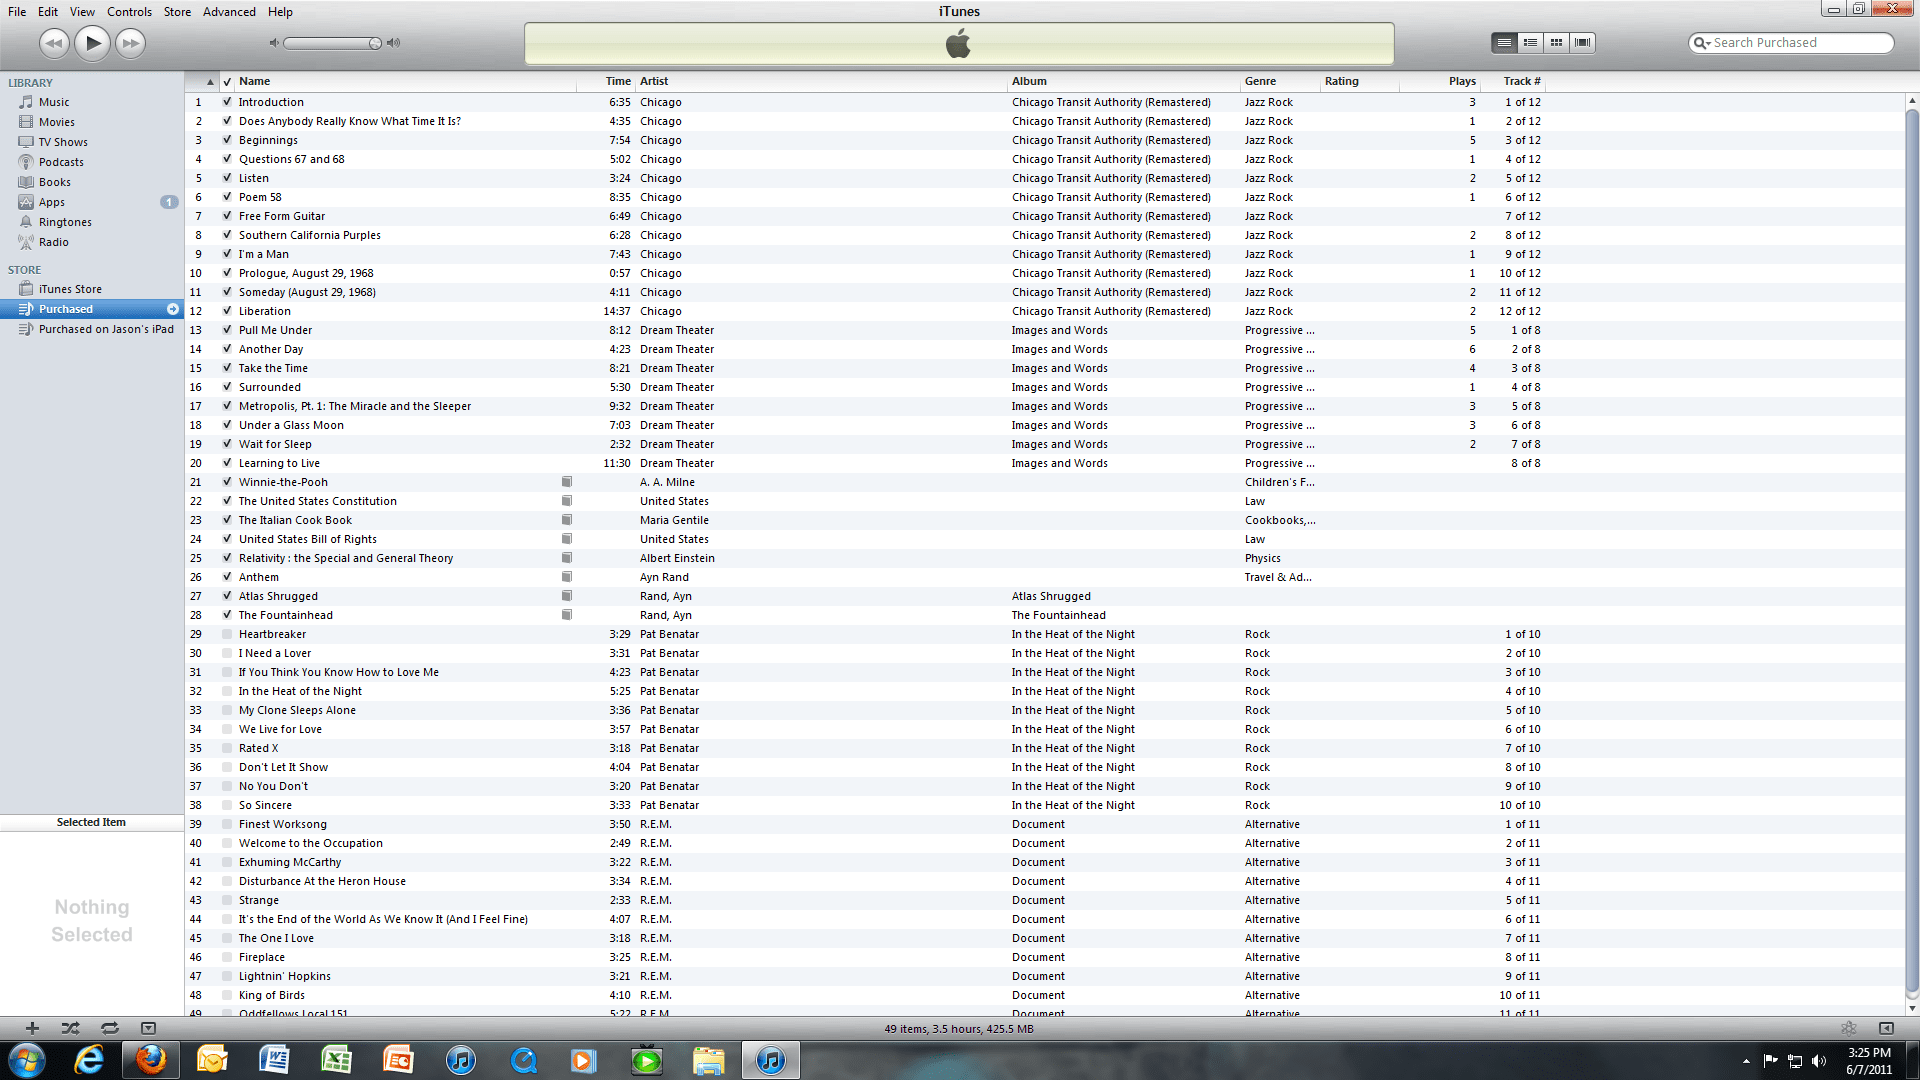Click the arrow beside Purchased

click(172, 309)
